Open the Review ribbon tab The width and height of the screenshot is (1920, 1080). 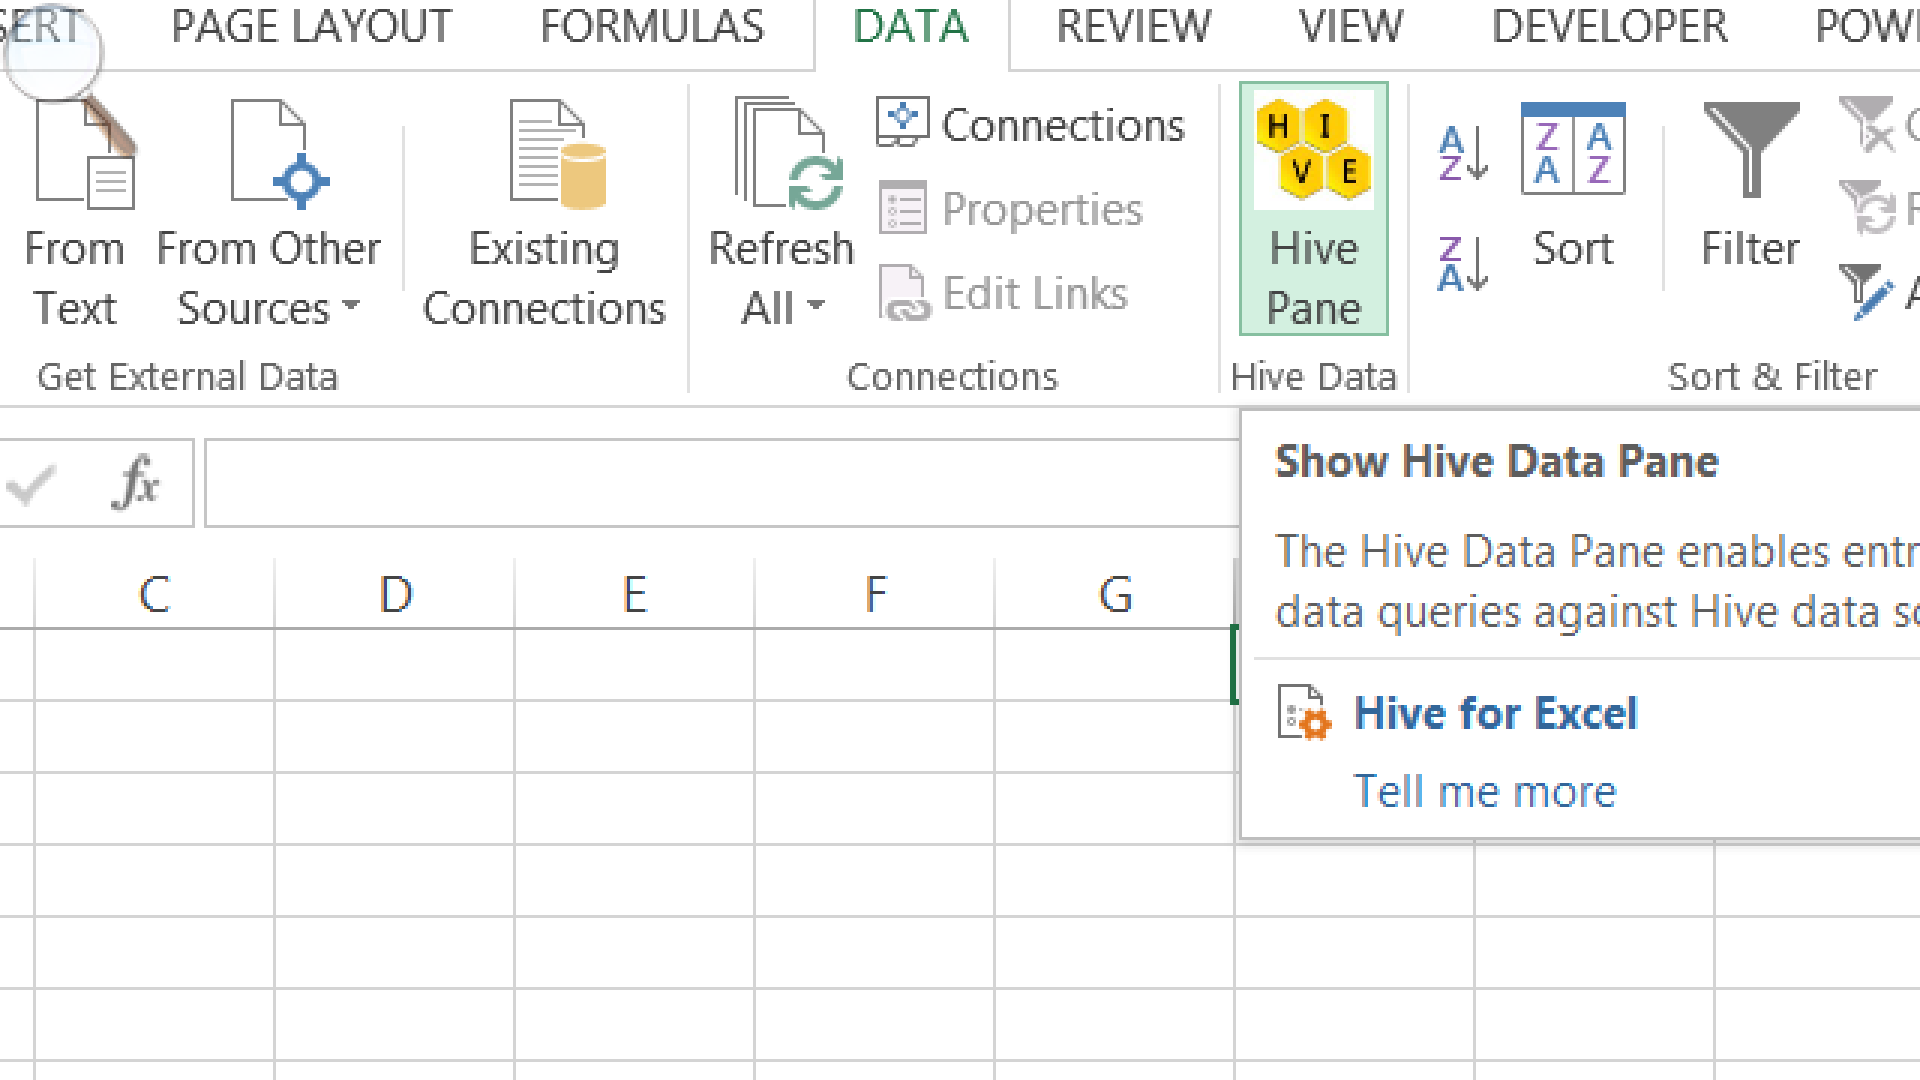click(x=1133, y=27)
